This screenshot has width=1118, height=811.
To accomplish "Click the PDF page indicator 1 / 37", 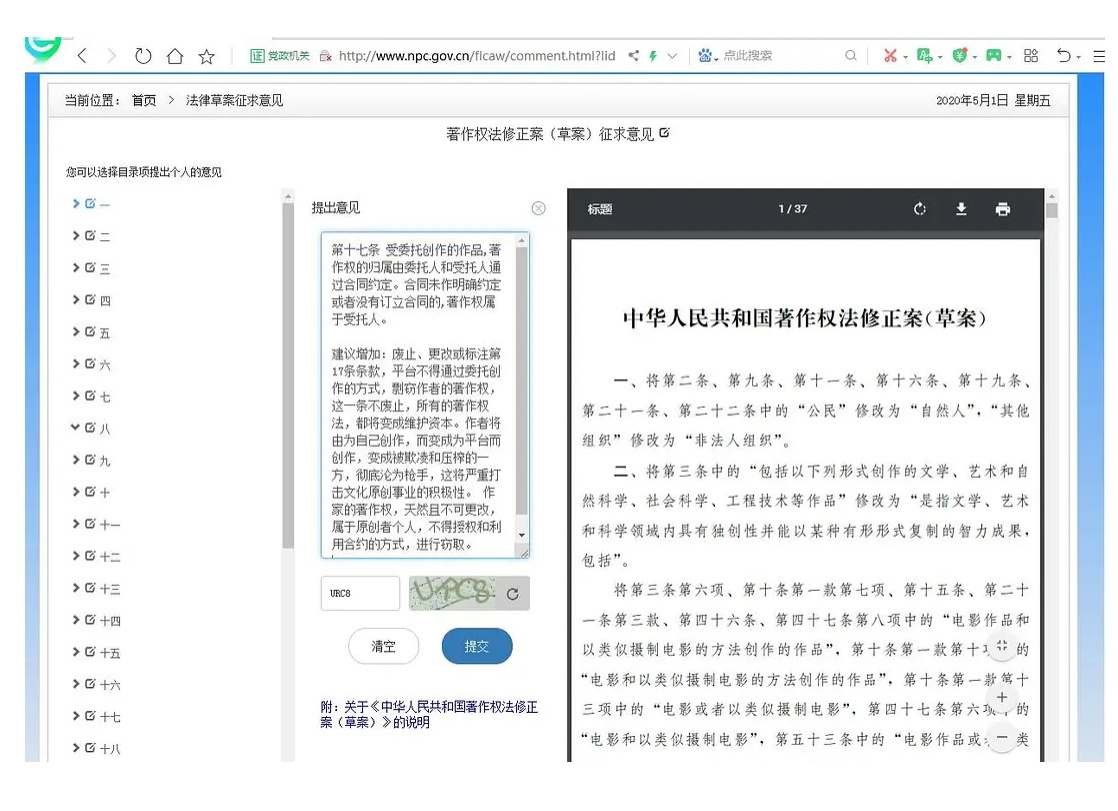I will (x=792, y=208).
